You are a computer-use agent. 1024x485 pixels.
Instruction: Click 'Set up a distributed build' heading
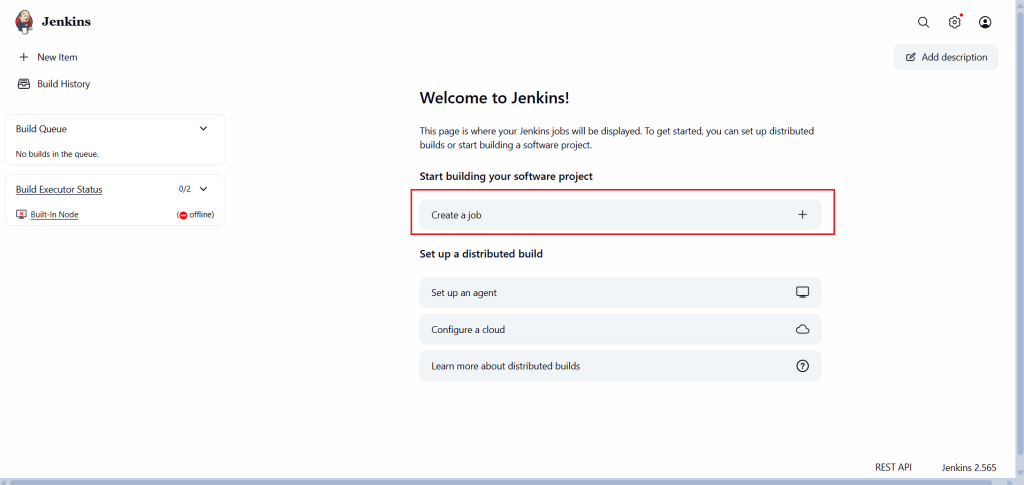tap(481, 254)
